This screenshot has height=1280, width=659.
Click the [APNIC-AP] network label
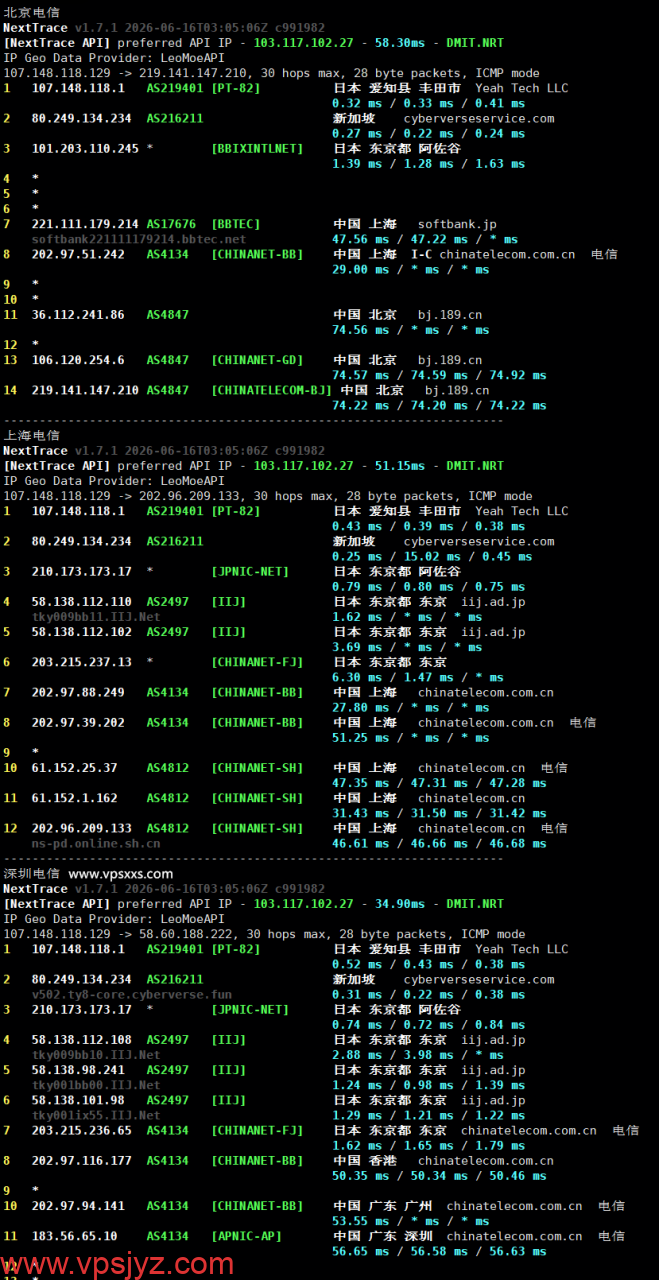tap(246, 1236)
